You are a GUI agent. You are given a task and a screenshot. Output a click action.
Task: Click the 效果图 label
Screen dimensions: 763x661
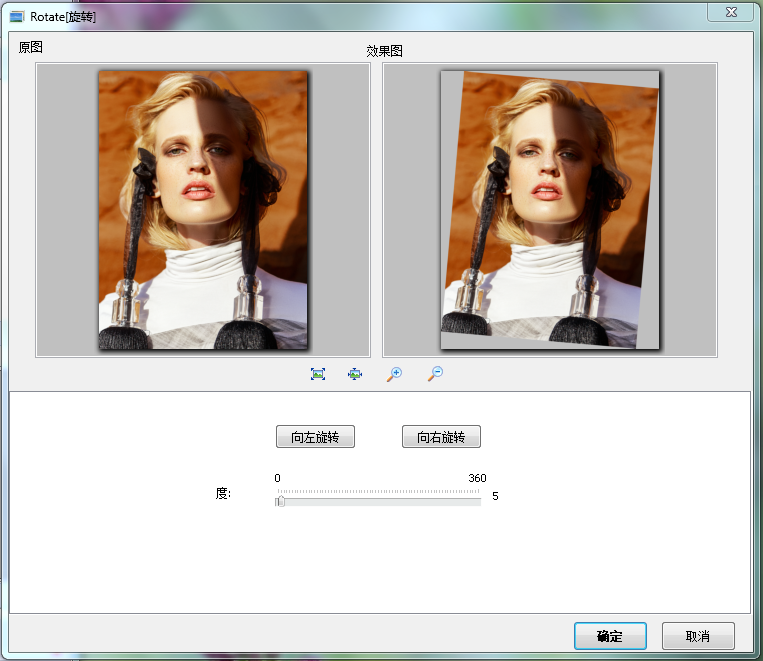click(x=384, y=51)
